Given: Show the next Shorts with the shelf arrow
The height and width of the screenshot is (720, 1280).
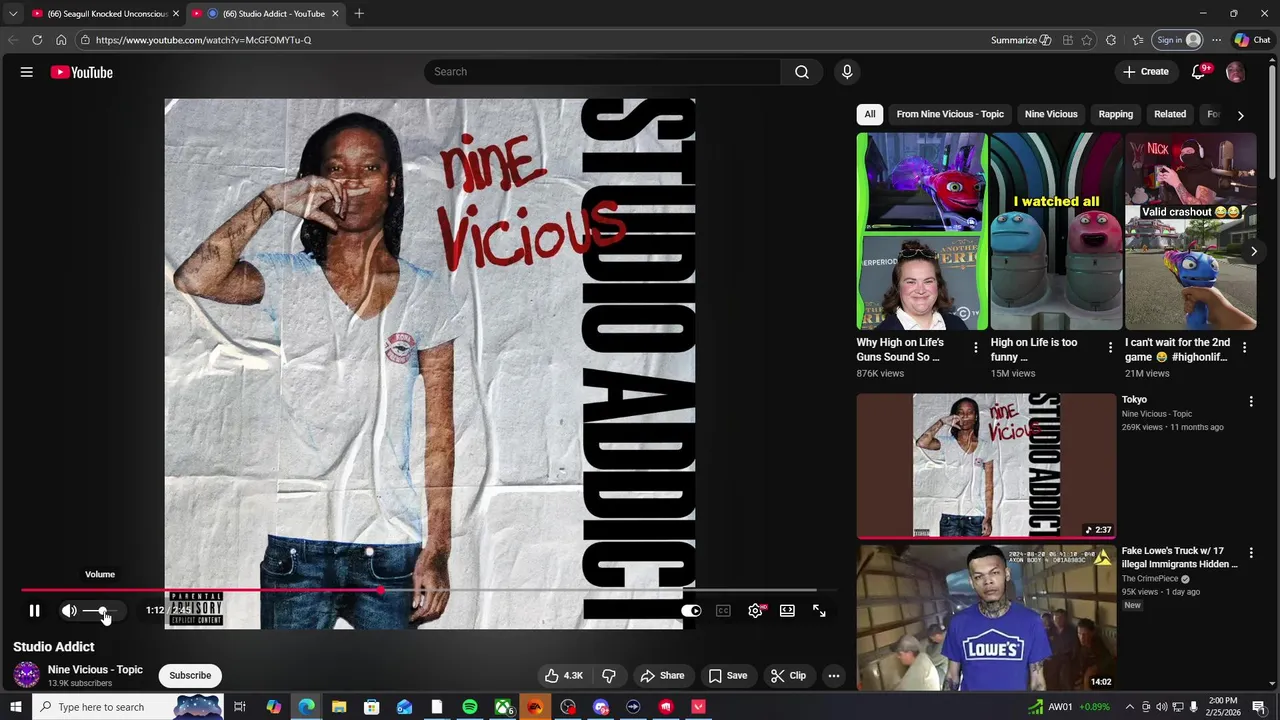Looking at the screenshot, I should pyautogui.click(x=1253, y=252).
